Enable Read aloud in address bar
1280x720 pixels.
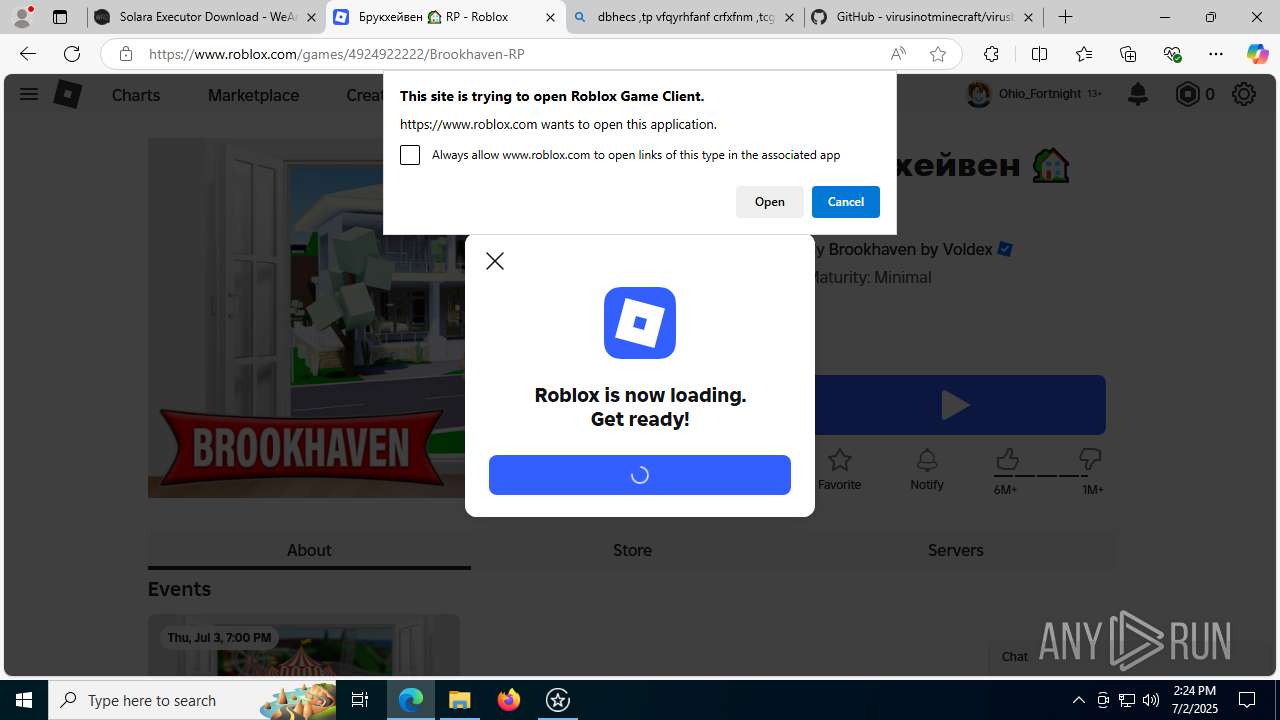pos(898,54)
